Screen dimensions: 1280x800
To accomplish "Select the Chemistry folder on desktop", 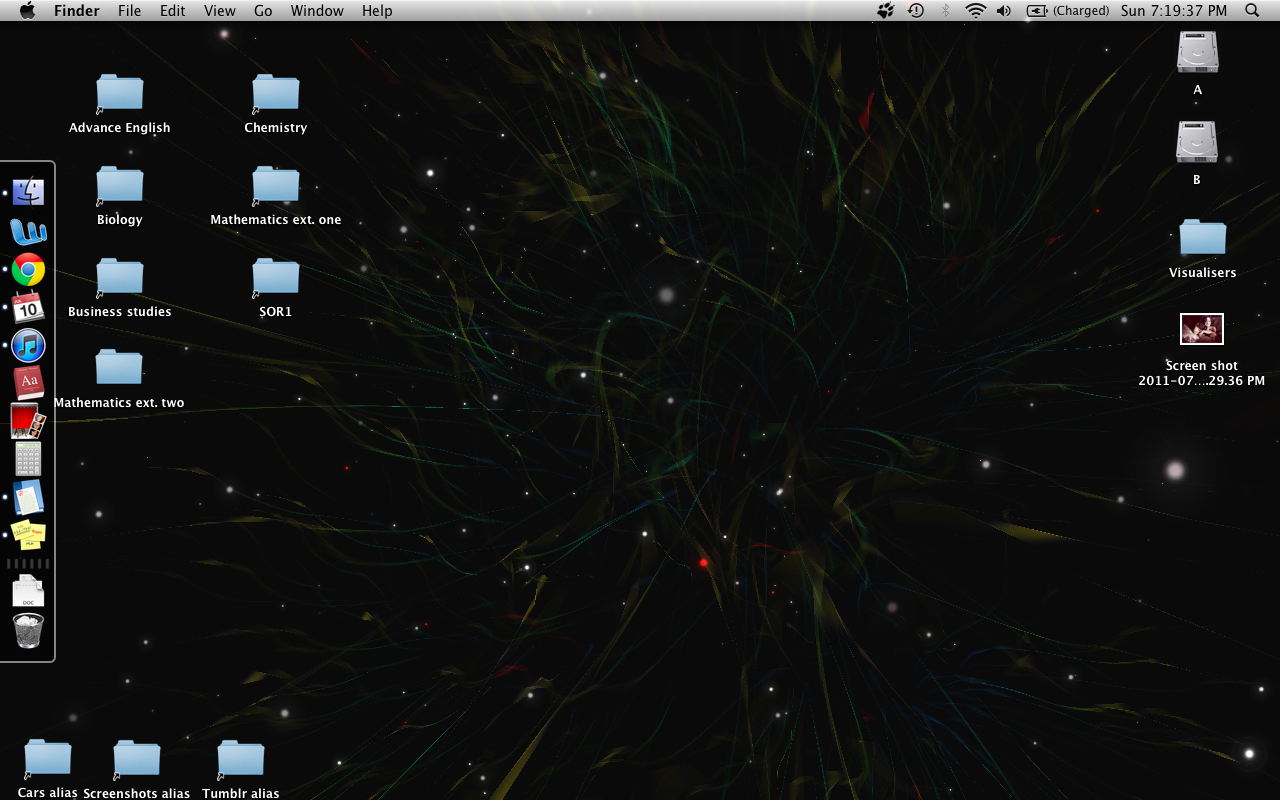I will (x=276, y=93).
